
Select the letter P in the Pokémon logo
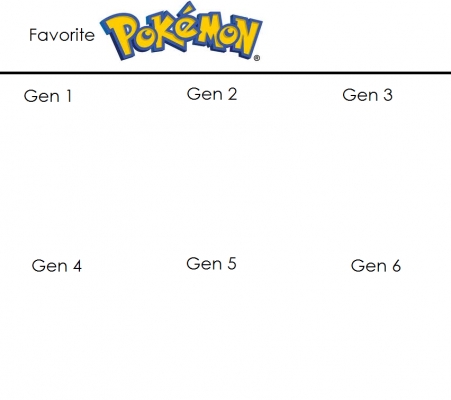pos(120,36)
